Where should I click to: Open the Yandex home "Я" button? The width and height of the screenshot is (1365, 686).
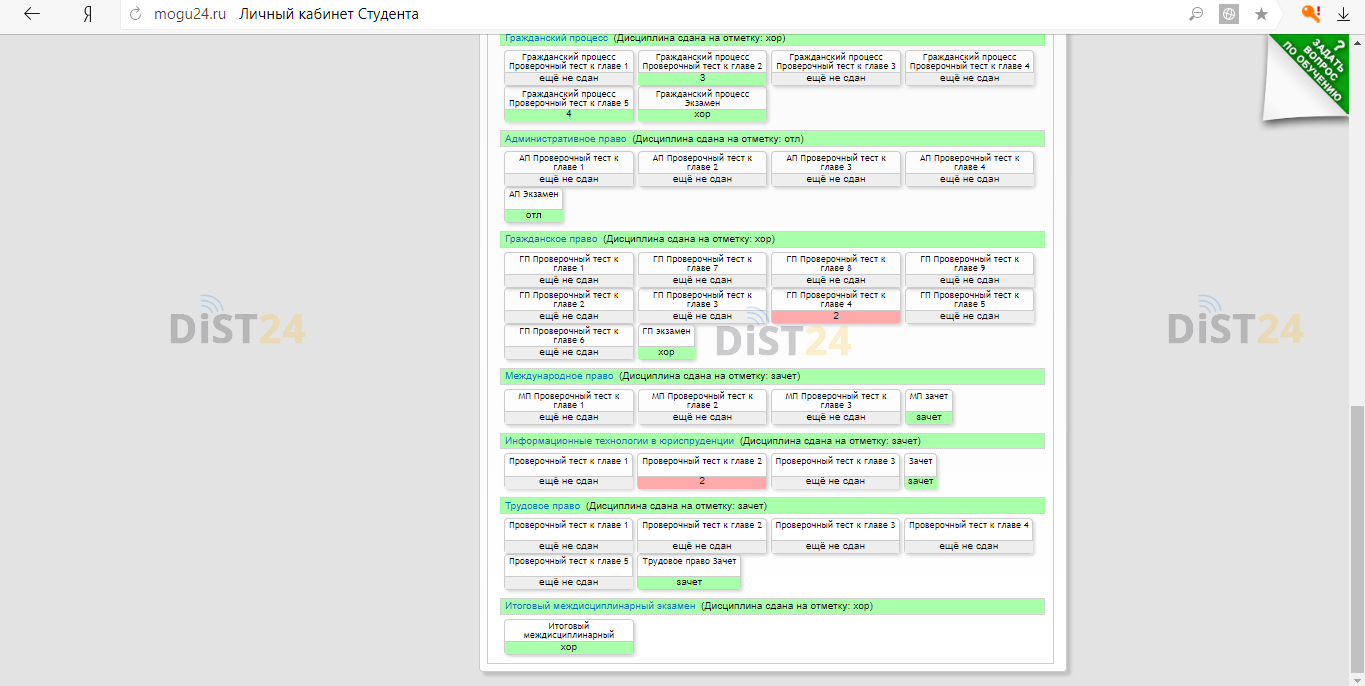pos(88,15)
